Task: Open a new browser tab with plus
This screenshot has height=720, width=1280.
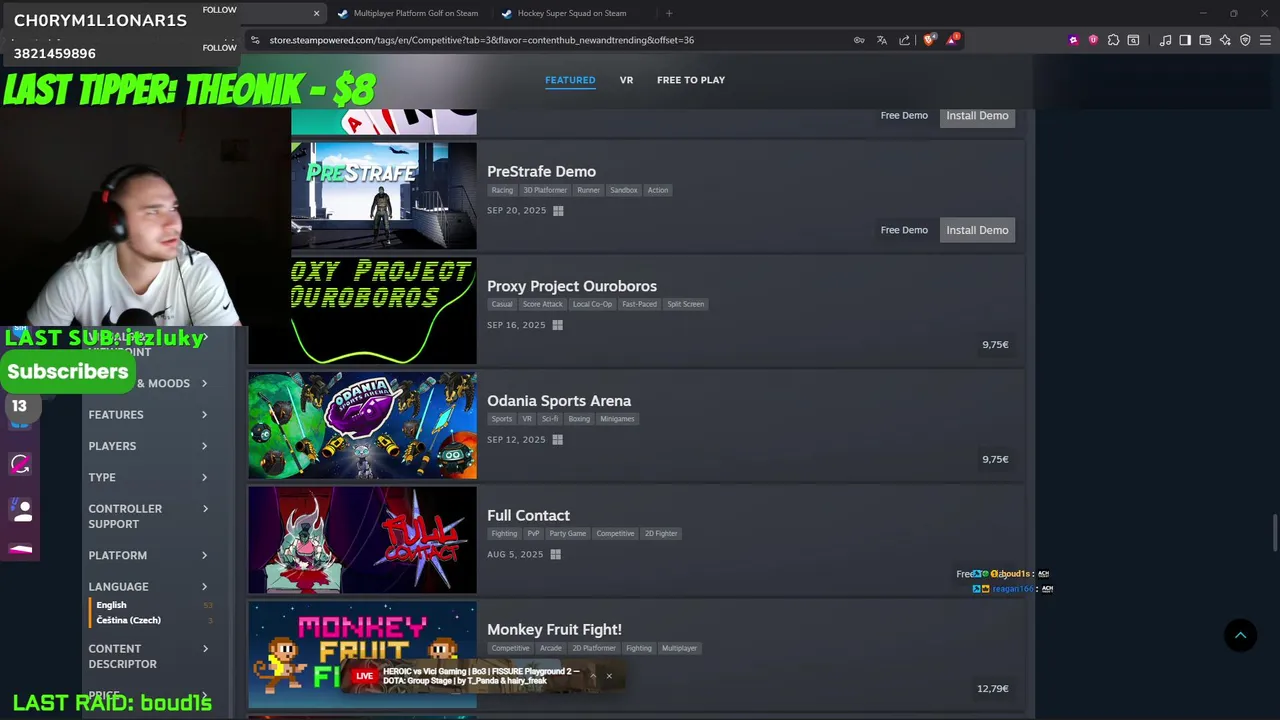Action: (x=669, y=13)
